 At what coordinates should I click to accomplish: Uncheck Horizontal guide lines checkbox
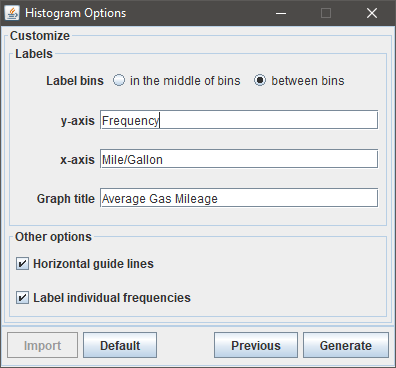(x=22, y=264)
